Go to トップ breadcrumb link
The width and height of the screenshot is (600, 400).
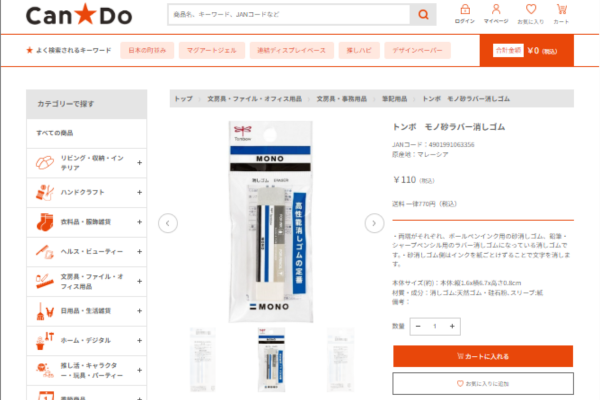pyautogui.click(x=184, y=99)
